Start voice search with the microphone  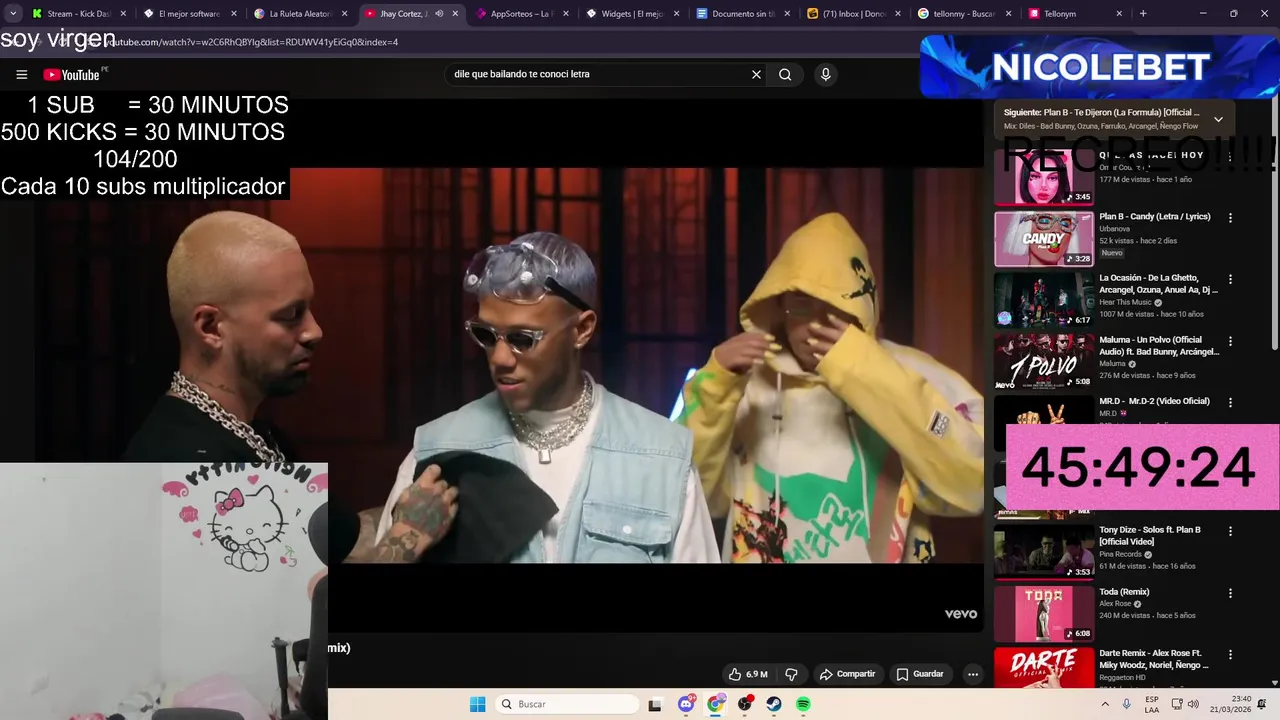[825, 74]
